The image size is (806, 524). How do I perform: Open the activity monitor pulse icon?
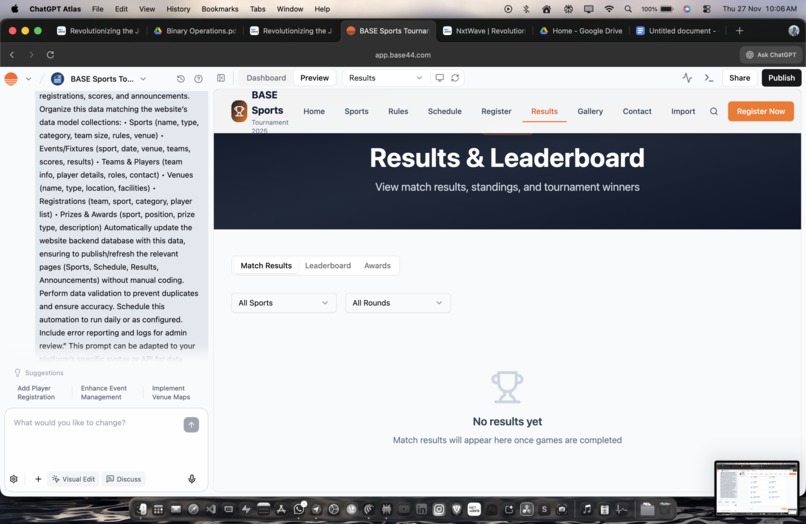pyautogui.click(x=687, y=78)
